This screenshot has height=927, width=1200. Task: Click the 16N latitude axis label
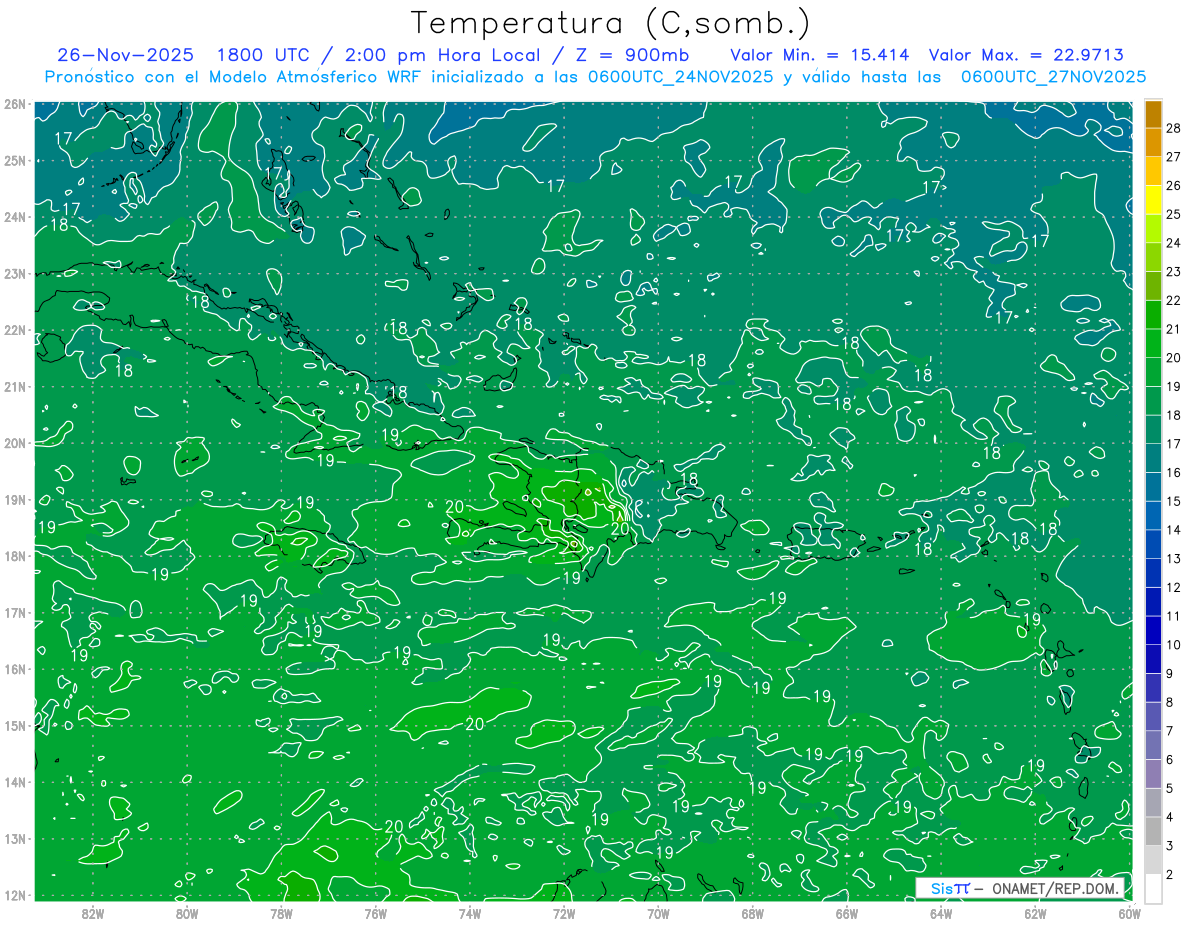[x=14, y=669]
